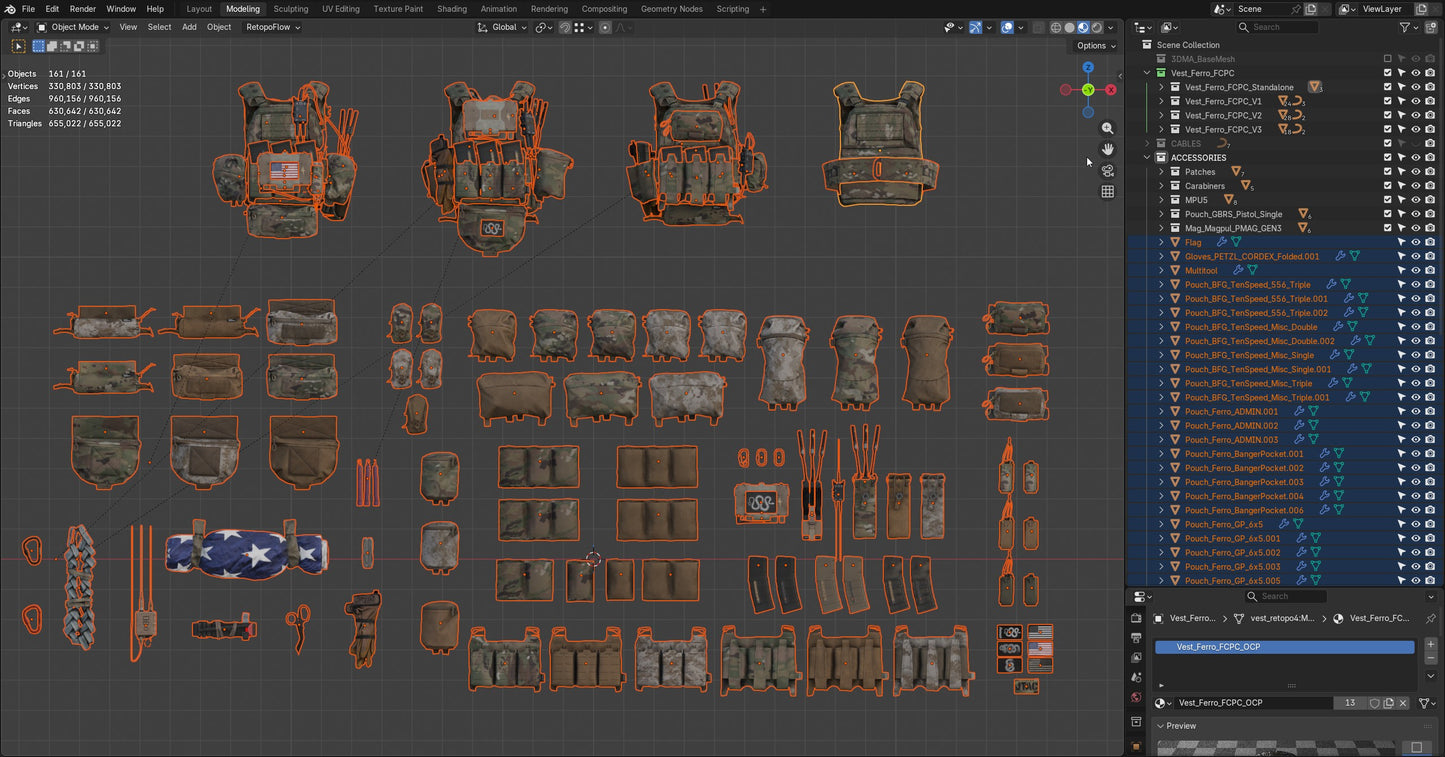Open Render Properties via the camera-back icon
This screenshot has width=1445, height=757.
tap(1136, 618)
